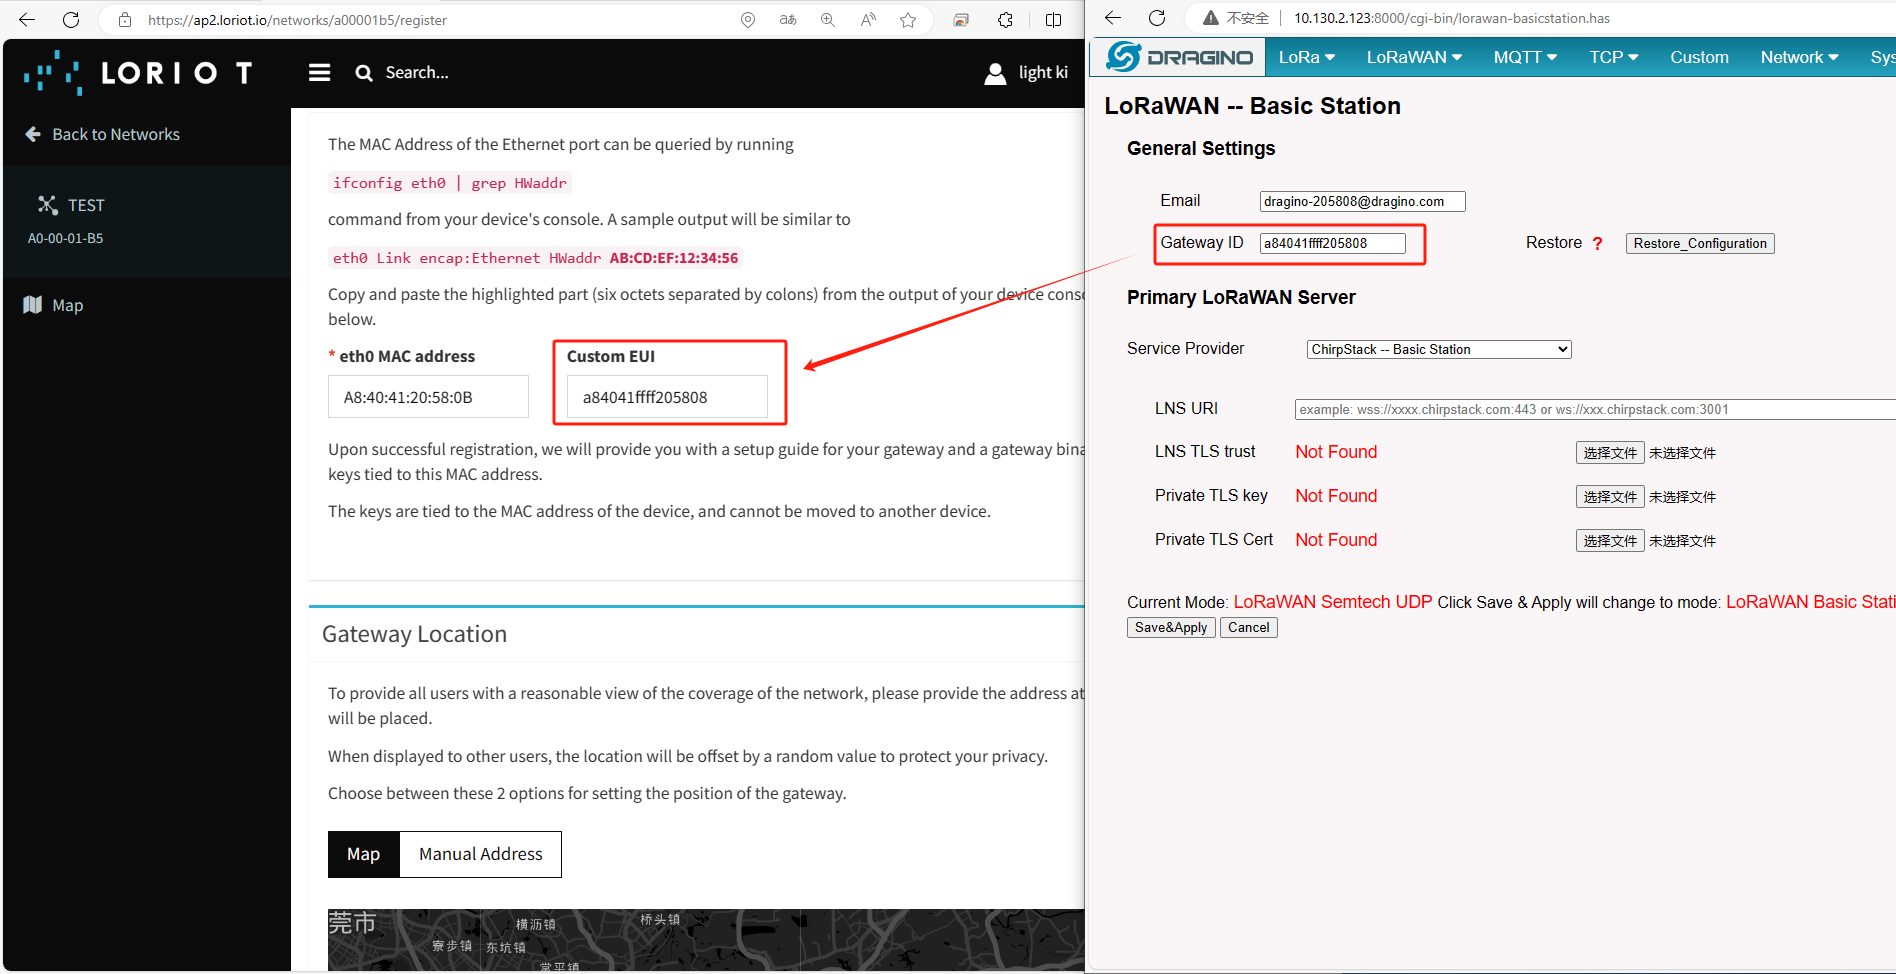Click the lock icon beside the Loriot URL
1896x974 pixels.
point(125,20)
